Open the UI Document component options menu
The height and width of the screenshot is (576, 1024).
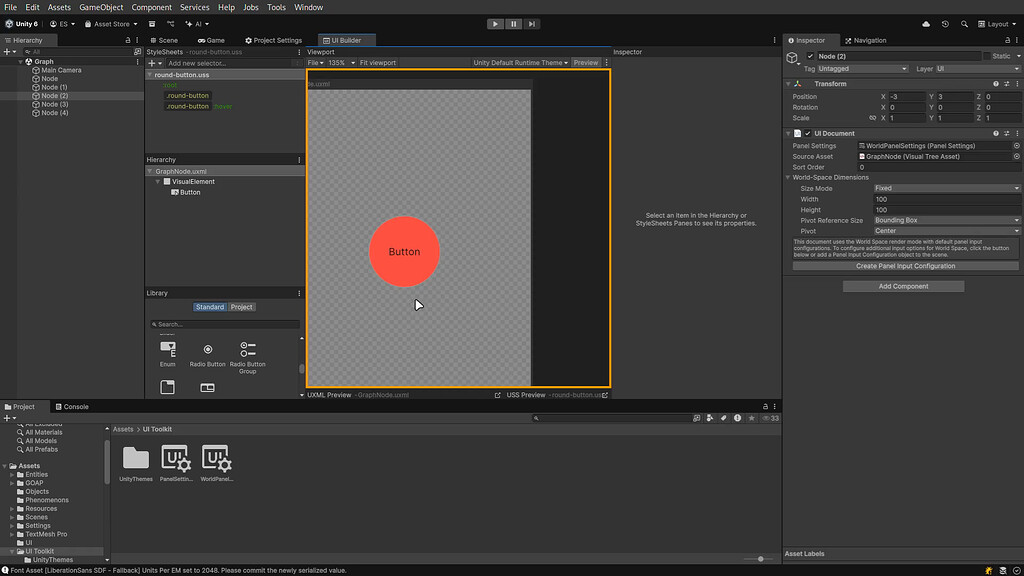click(x=1017, y=133)
